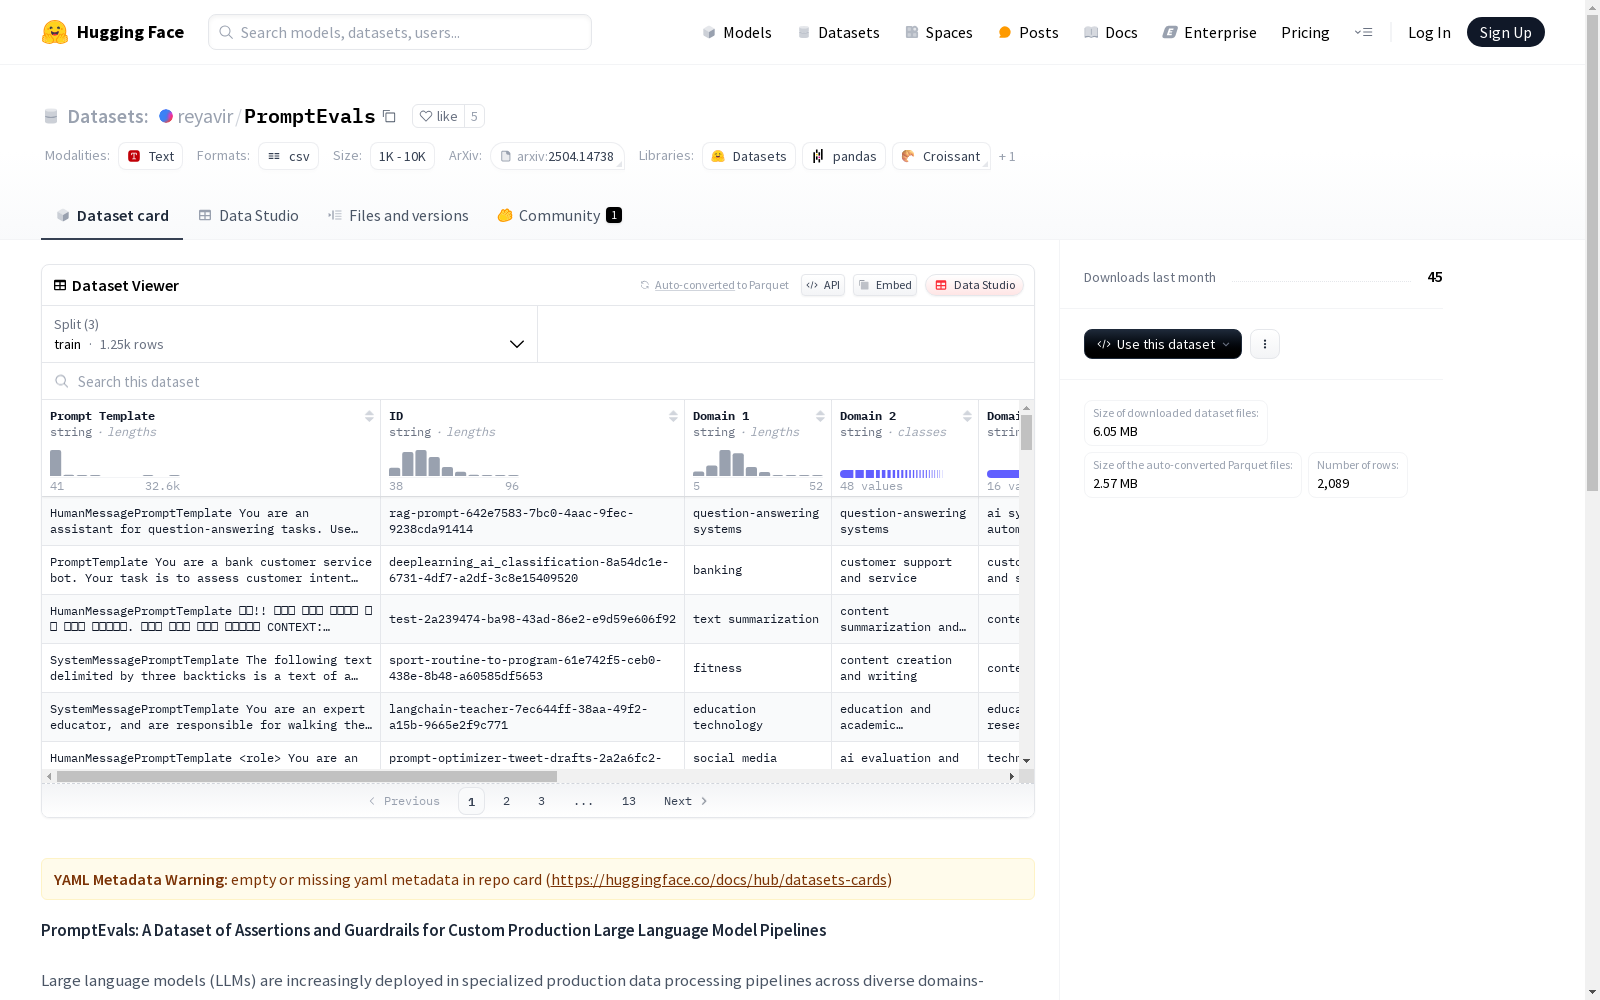Open the Files and versions tab
Viewport: 1600px width, 1000px height.
point(398,216)
